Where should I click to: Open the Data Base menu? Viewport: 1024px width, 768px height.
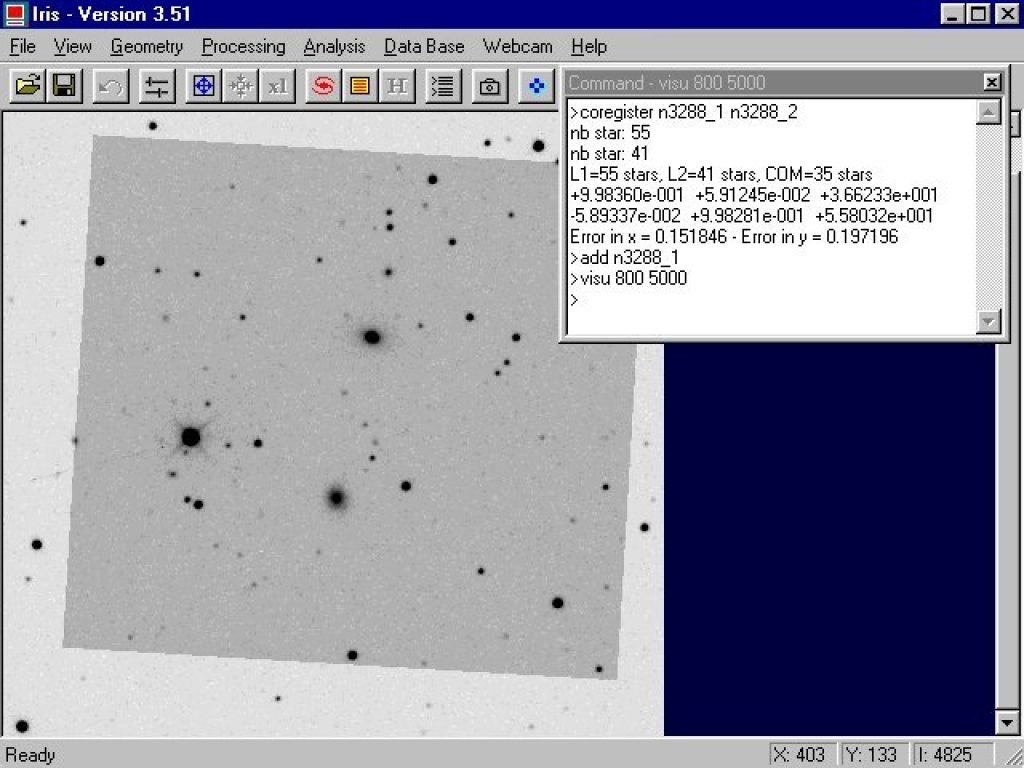coord(424,46)
